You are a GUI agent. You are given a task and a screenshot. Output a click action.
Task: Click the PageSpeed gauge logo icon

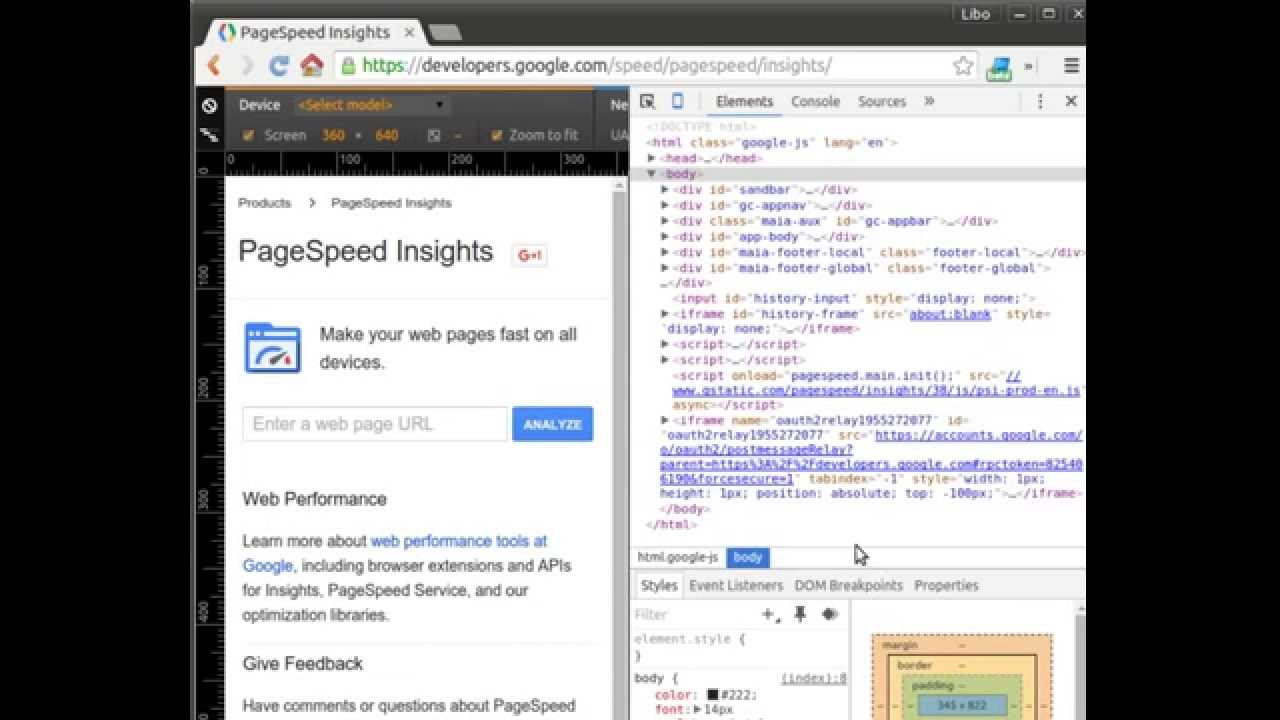point(273,348)
